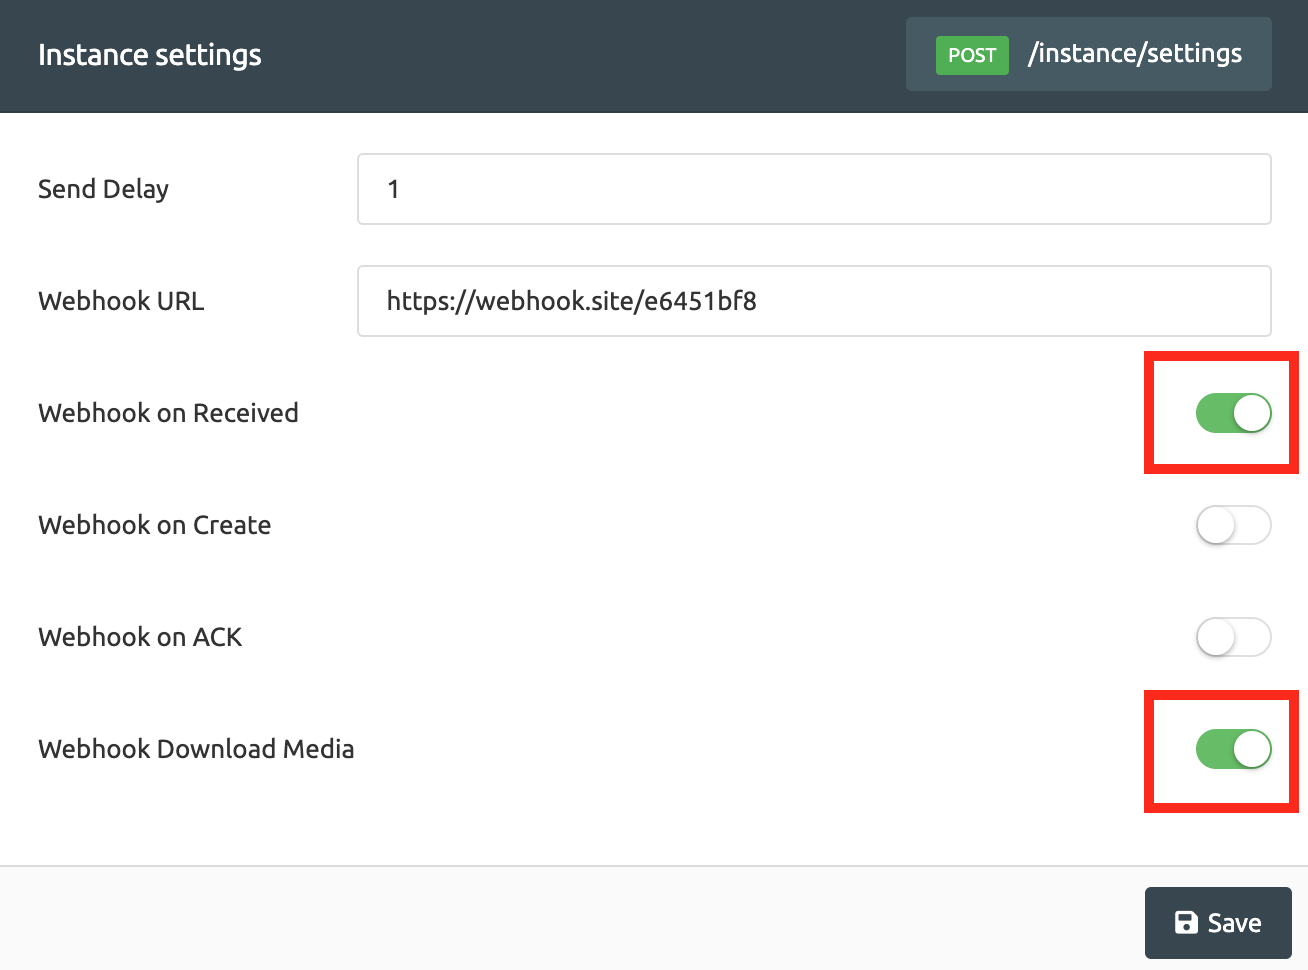Select the value 1 in Send Delay
Image resolution: width=1308 pixels, height=970 pixels.
click(x=394, y=188)
